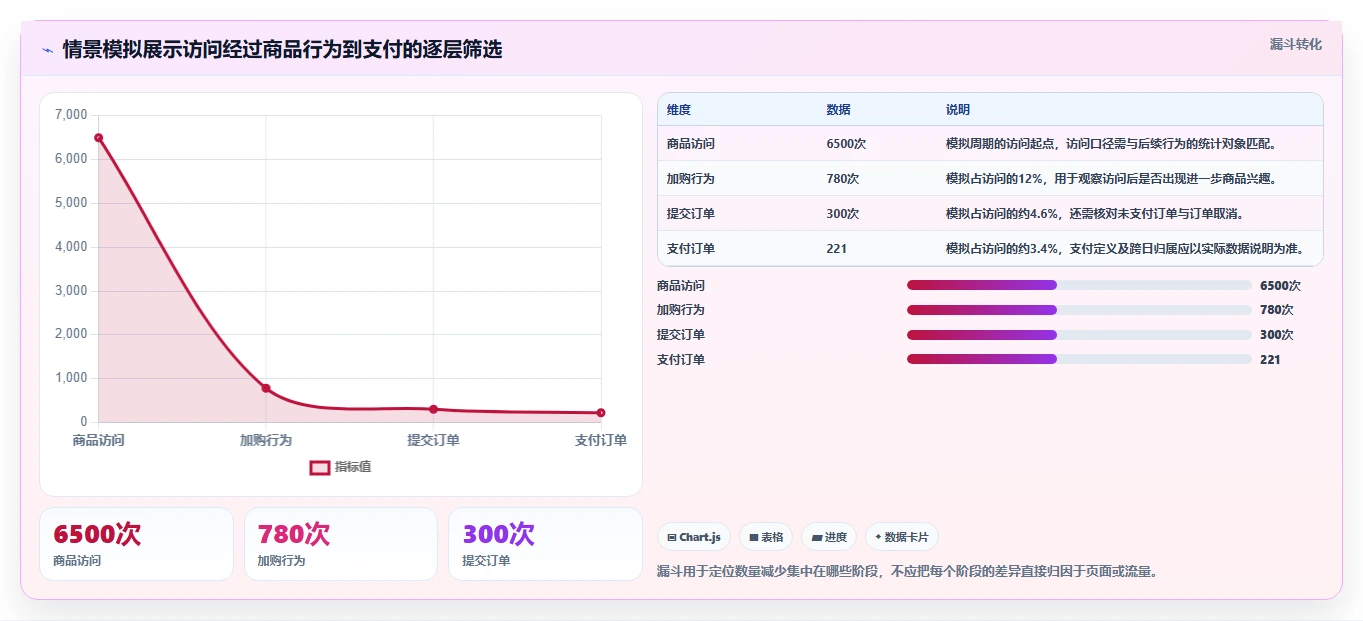The image size is (1363, 621).
Task: Select the 表格 chip
Action: (x=766, y=537)
